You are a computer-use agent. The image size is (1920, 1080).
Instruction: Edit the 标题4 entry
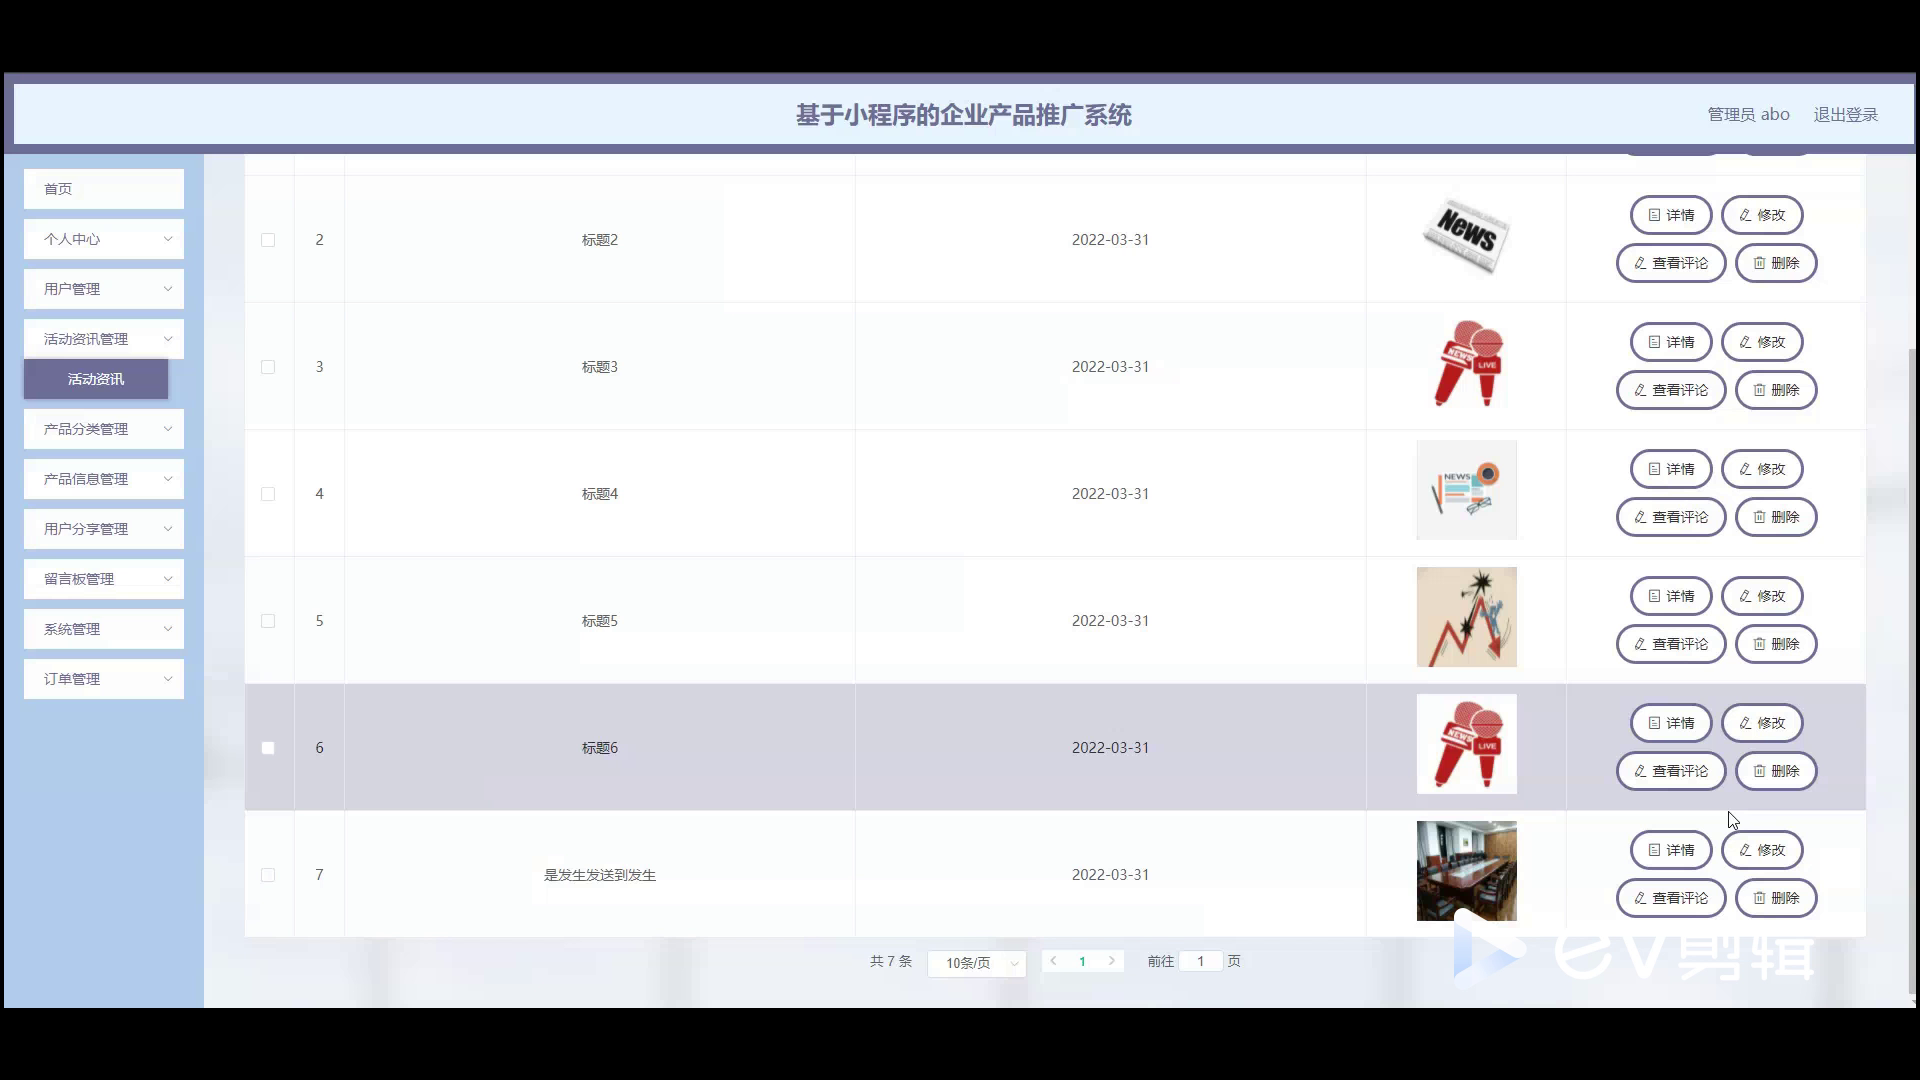tap(1762, 469)
